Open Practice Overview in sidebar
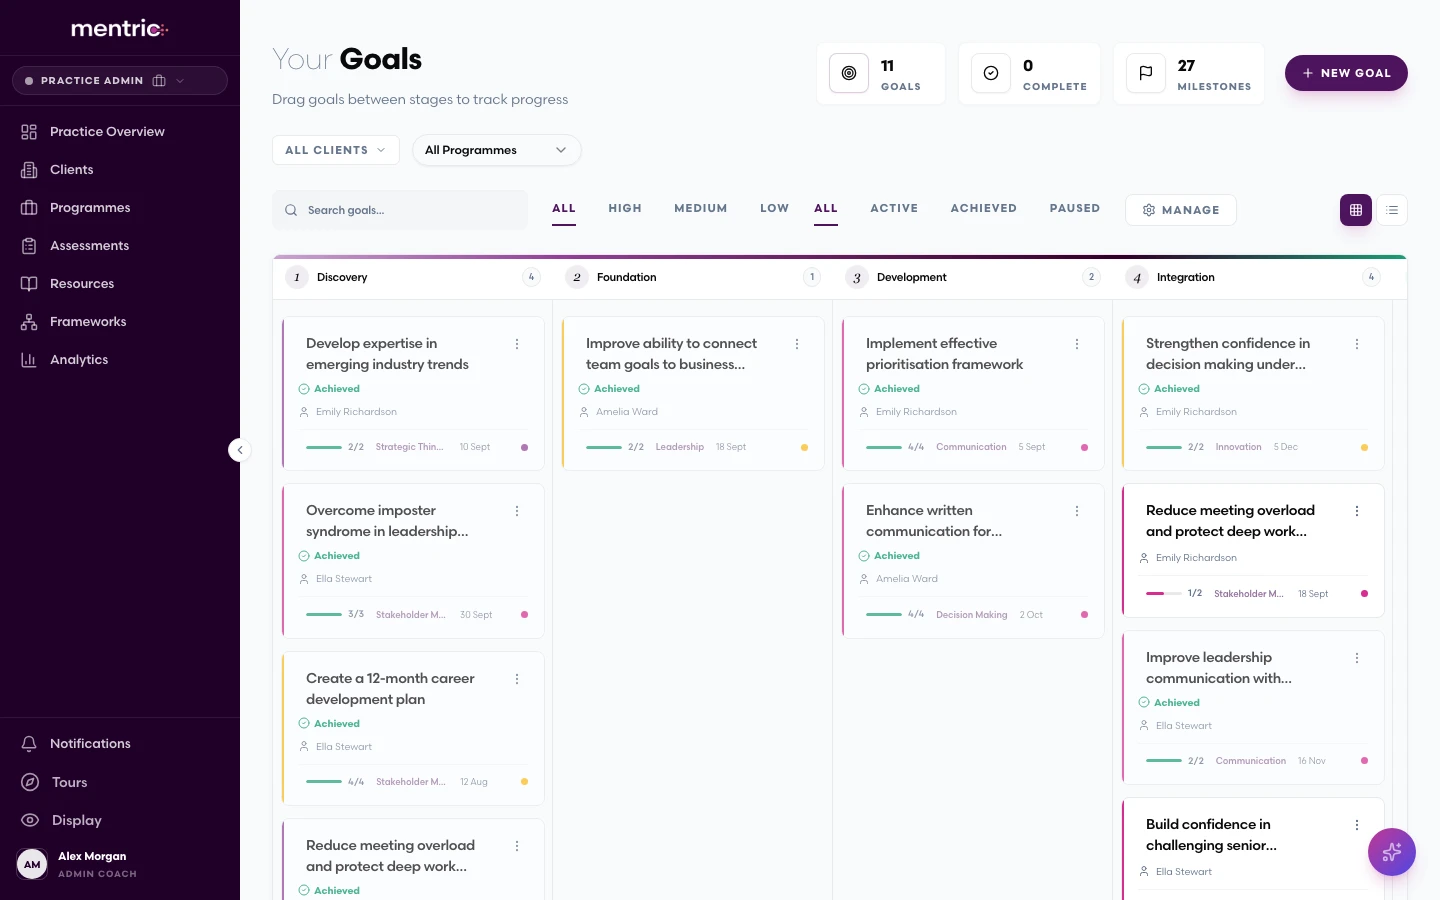1440x900 pixels. 107,131
